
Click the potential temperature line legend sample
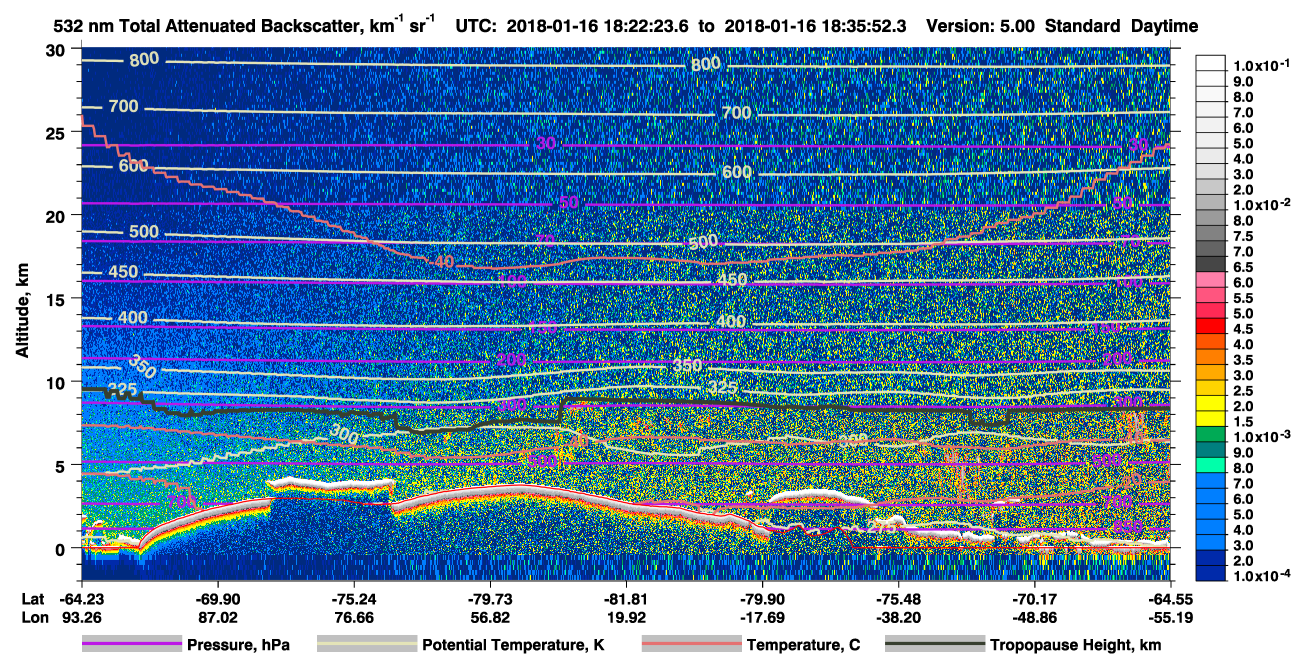tap(366, 644)
